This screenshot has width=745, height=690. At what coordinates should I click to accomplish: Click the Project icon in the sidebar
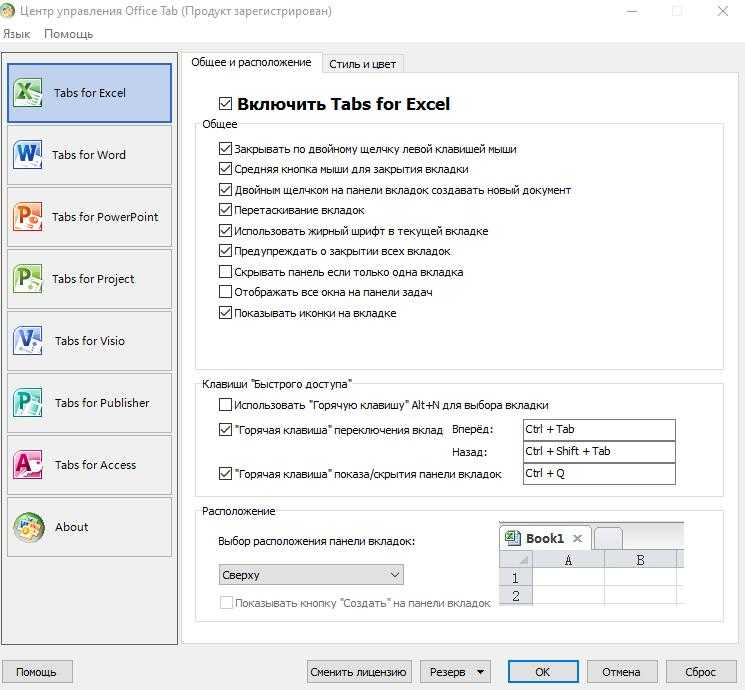[28, 278]
